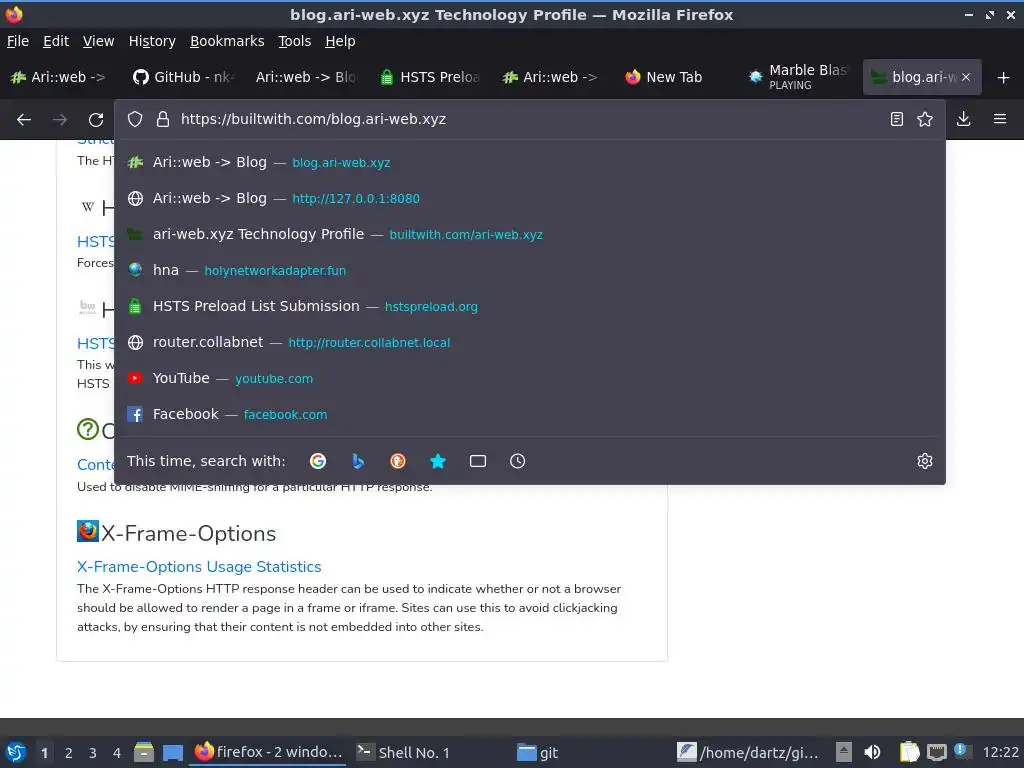
Task: Open tracking protection shield icon
Action: 135,120
